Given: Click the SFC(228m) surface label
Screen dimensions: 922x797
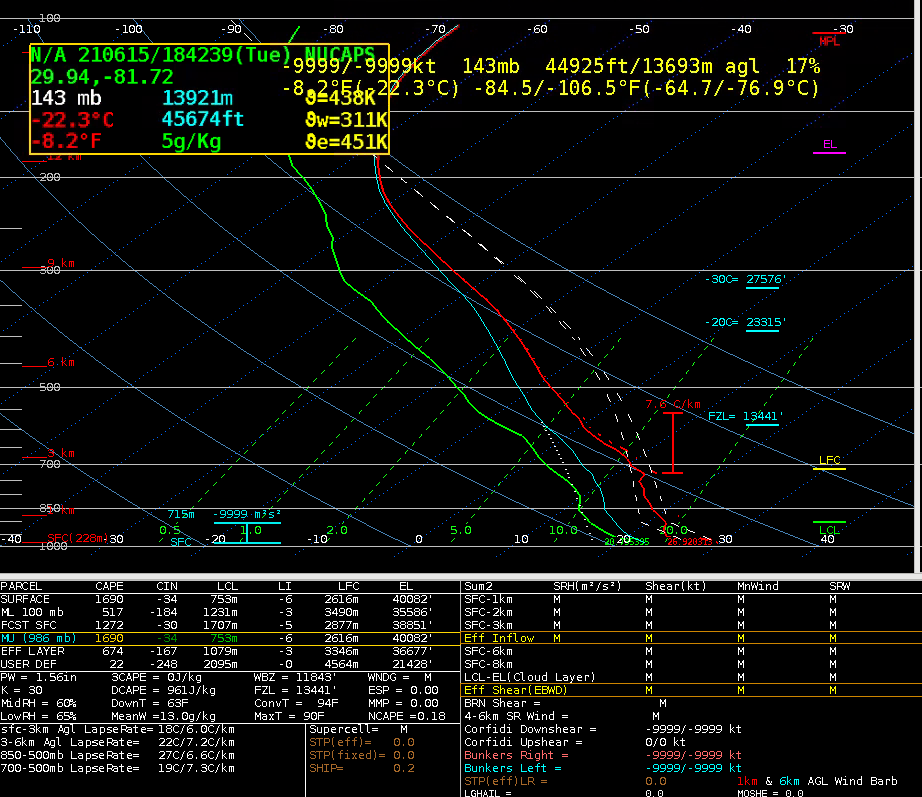Looking at the screenshot, I should coord(78,538).
